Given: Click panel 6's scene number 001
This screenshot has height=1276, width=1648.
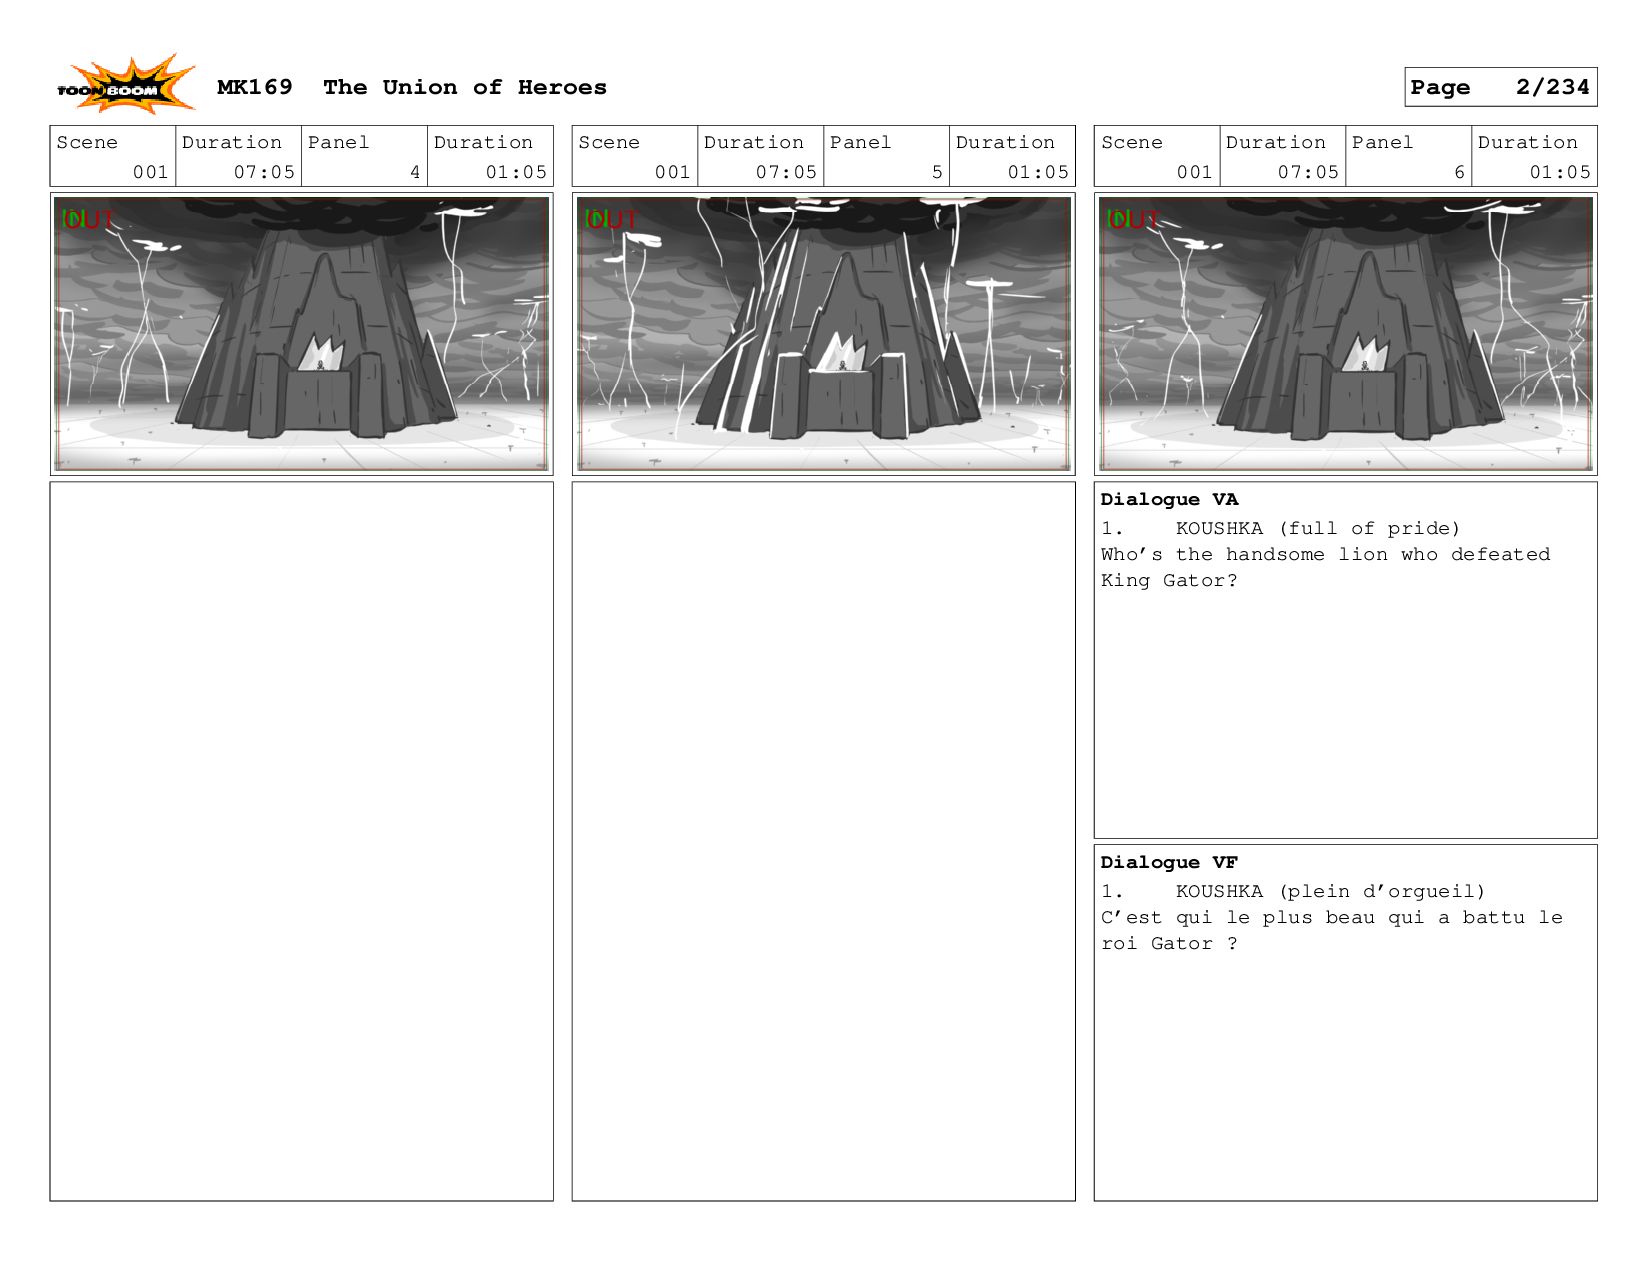Looking at the screenshot, I should (1194, 172).
